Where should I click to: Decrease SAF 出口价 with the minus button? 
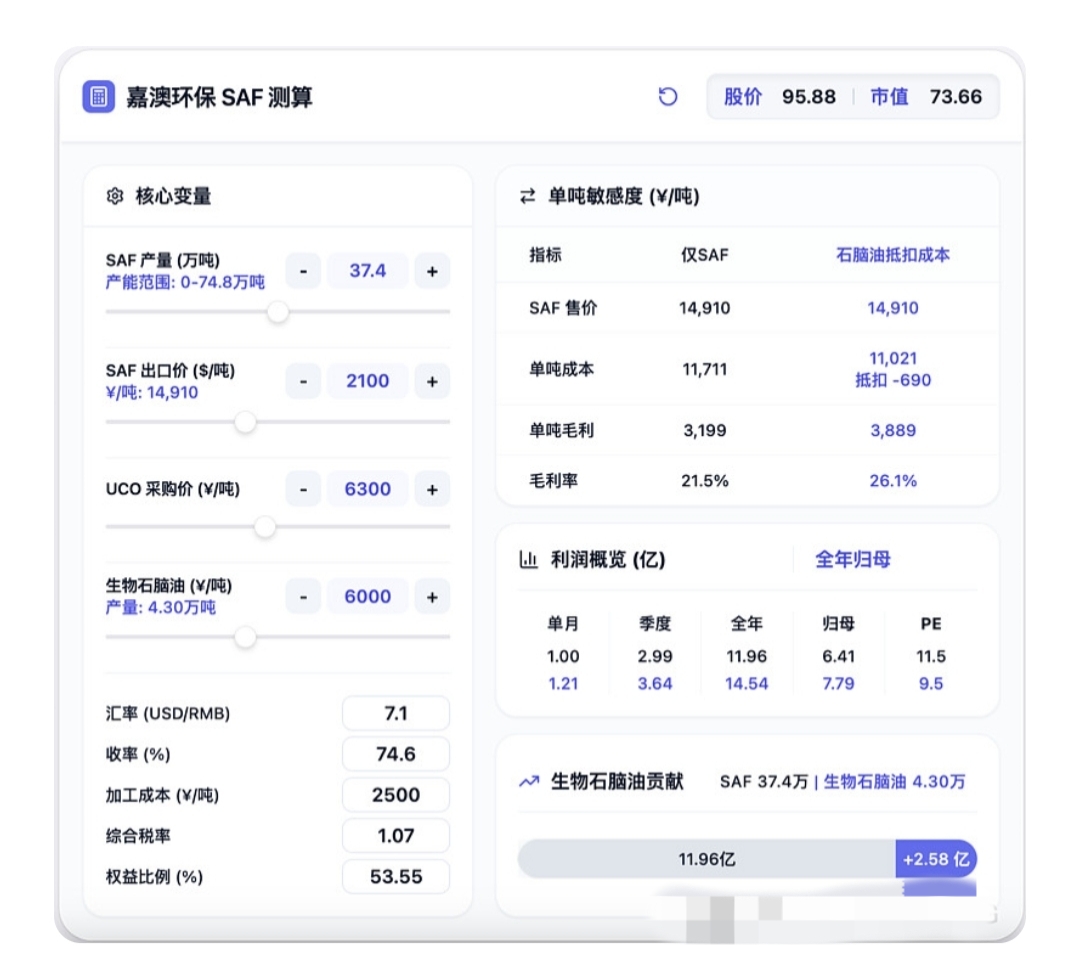click(303, 381)
